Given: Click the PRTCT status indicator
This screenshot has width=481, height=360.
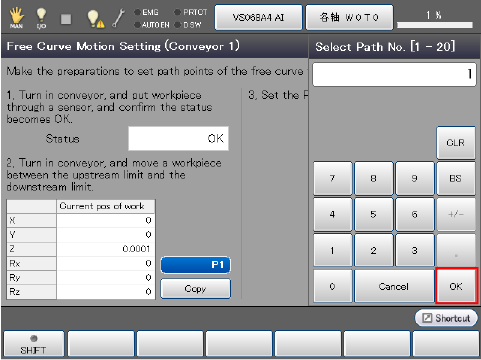Looking at the screenshot, I should [191, 12].
